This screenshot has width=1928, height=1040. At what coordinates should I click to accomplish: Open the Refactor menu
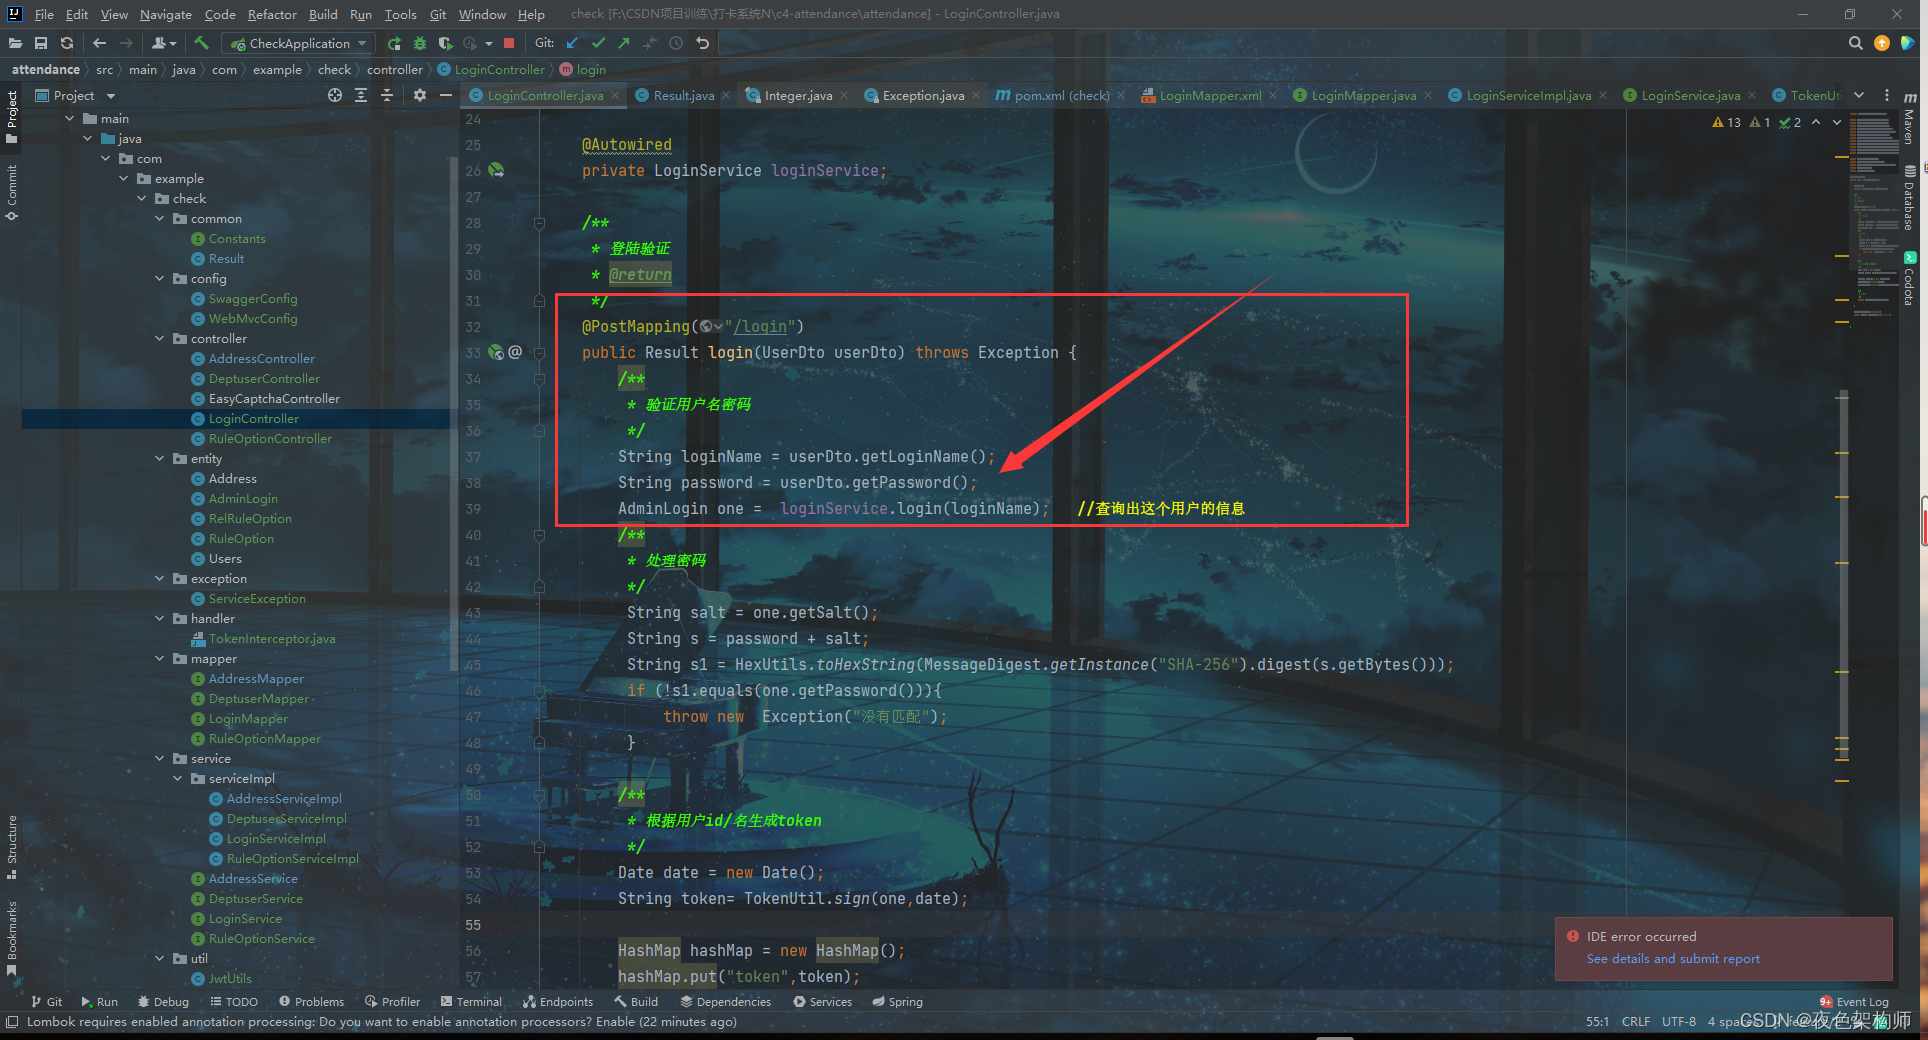[271, 14]
